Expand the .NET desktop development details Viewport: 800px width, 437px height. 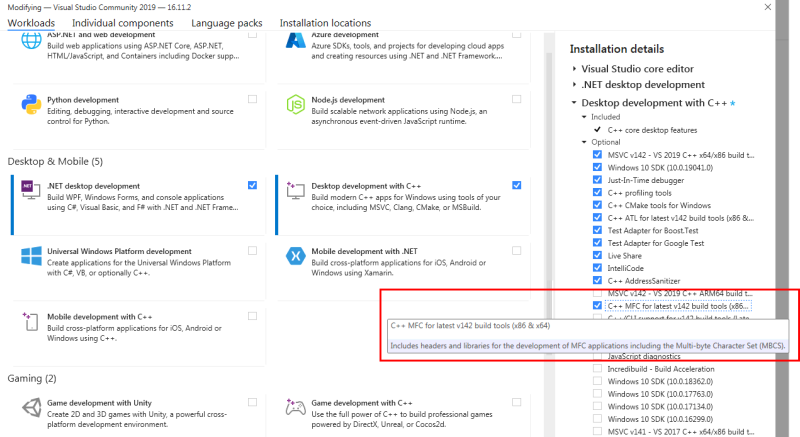click(575, 85)
